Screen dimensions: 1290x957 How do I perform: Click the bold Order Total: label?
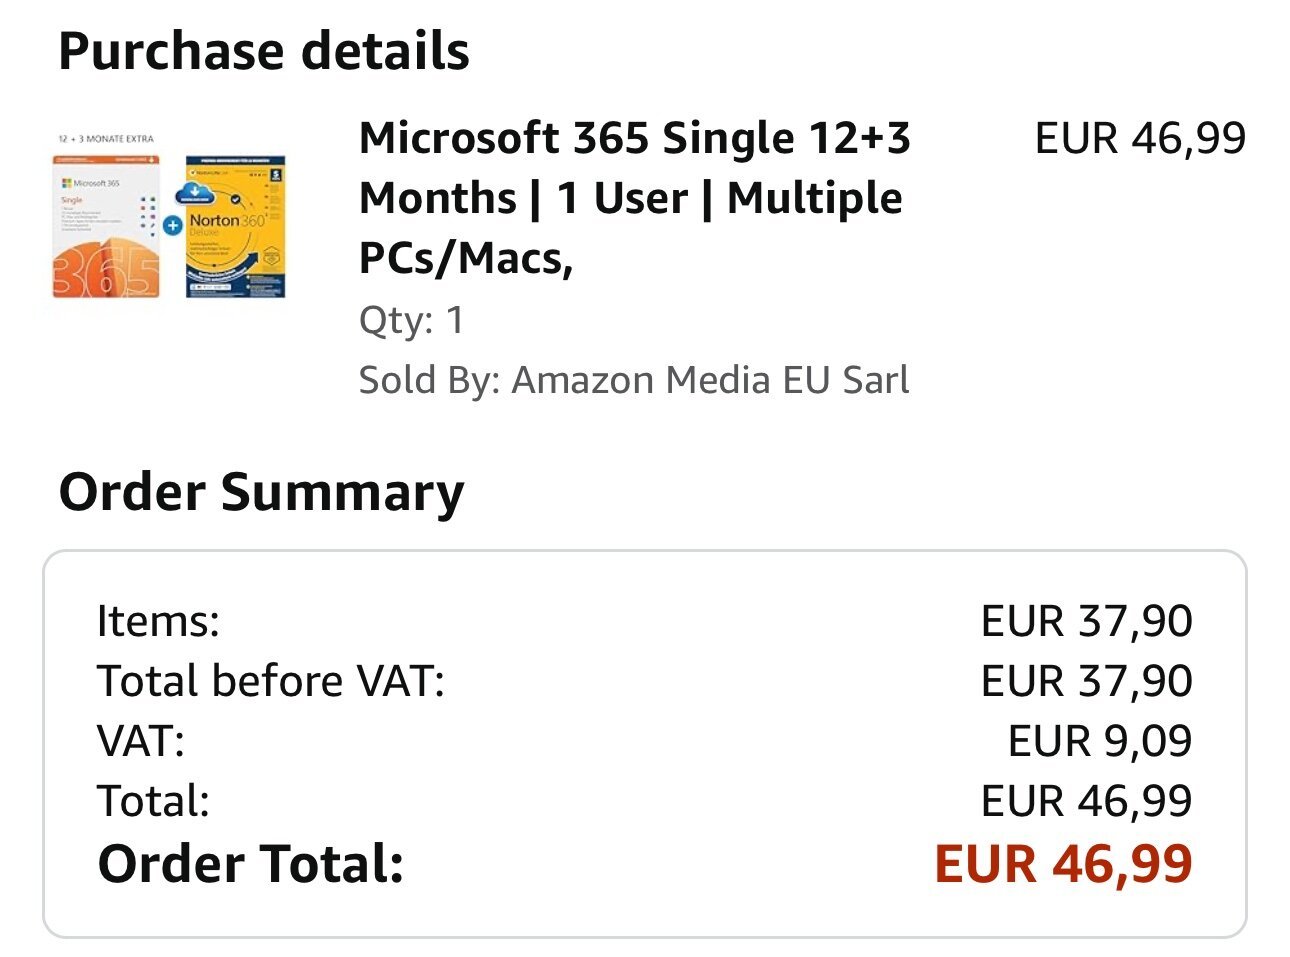point(251,863)
